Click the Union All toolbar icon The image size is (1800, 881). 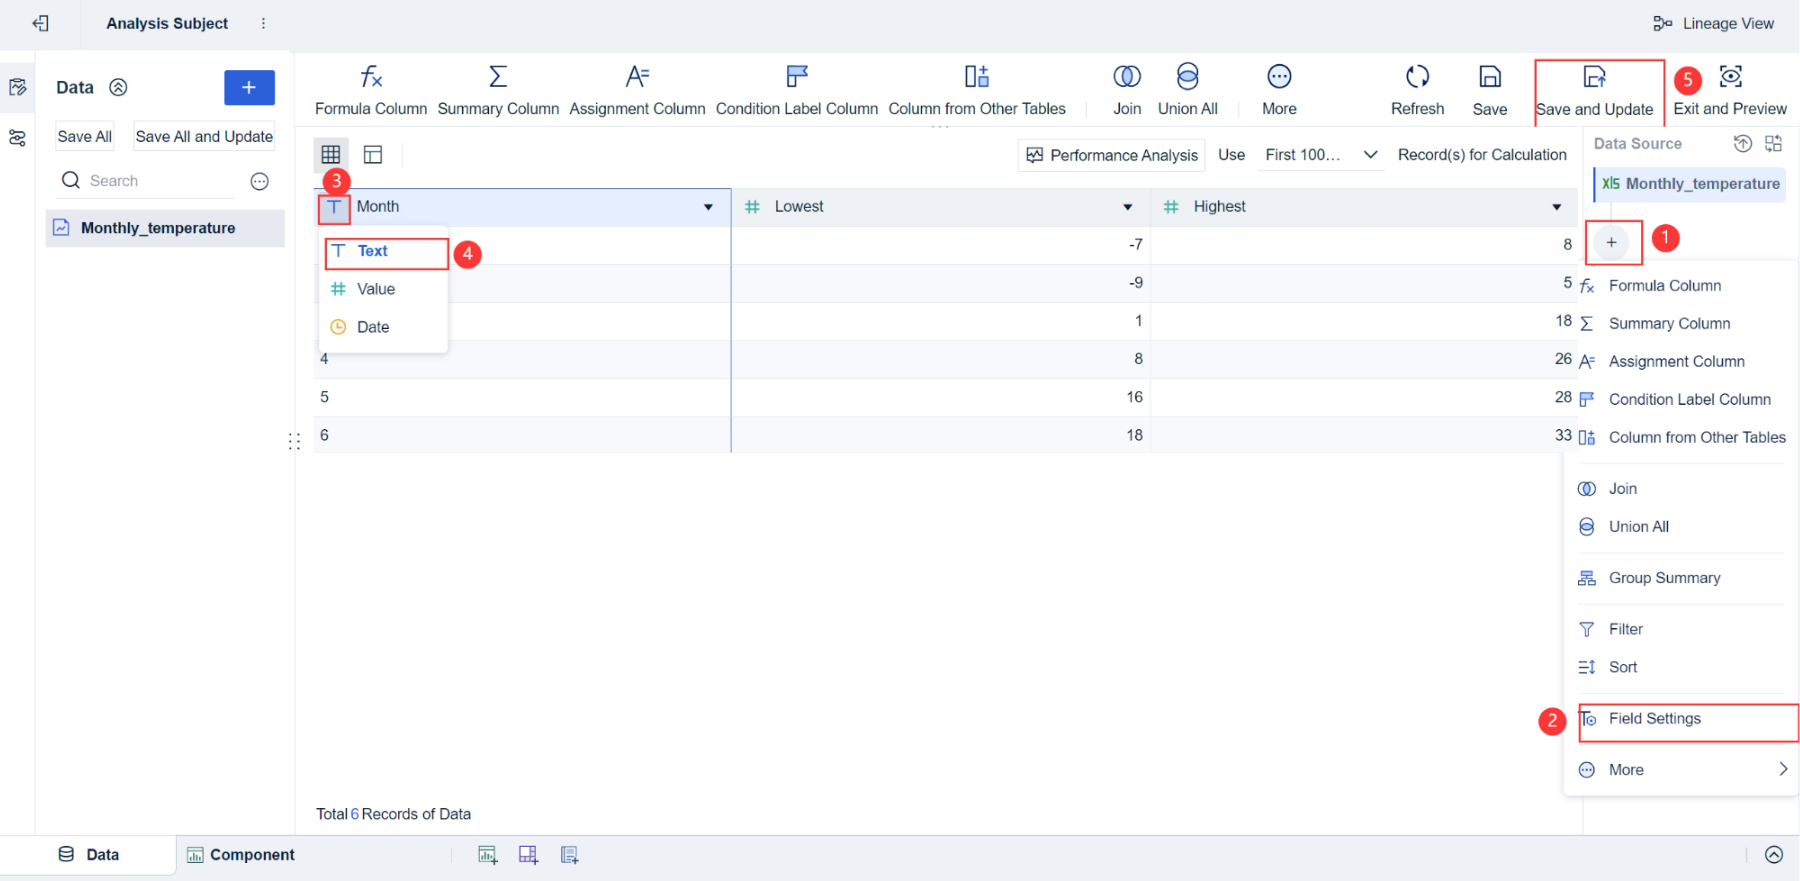(1188, 77)
